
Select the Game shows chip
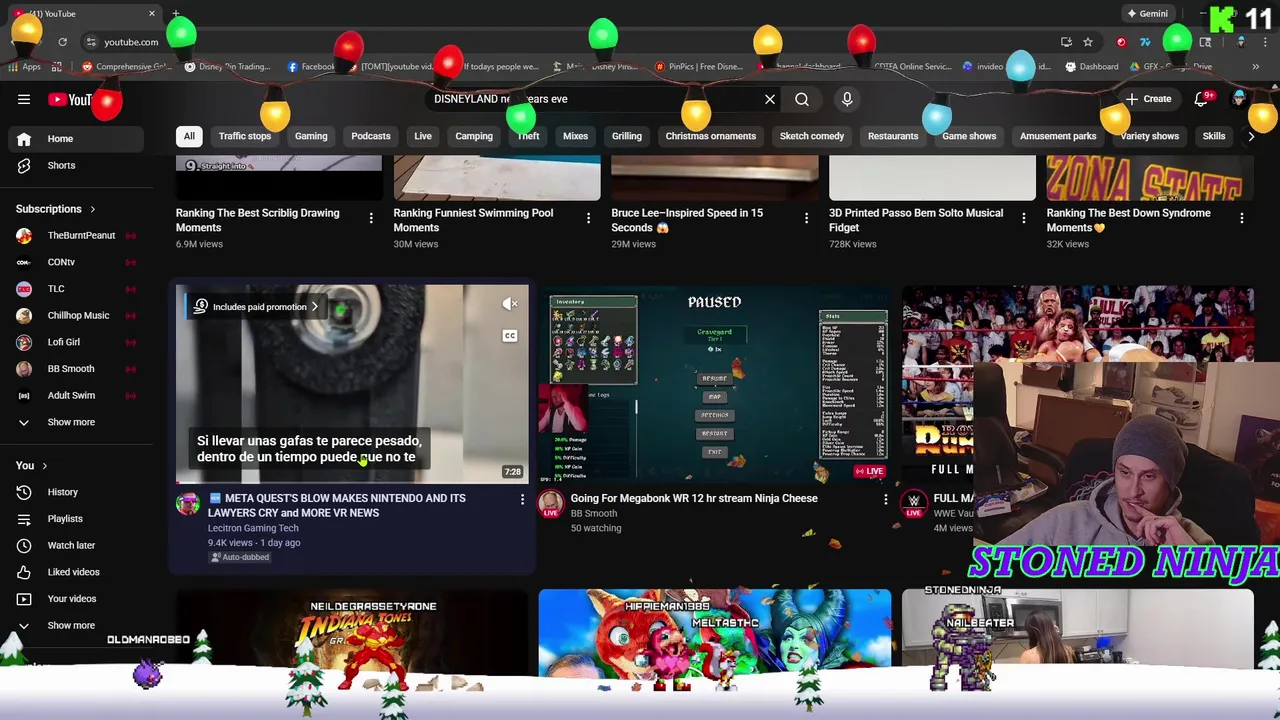click(969, 136)
